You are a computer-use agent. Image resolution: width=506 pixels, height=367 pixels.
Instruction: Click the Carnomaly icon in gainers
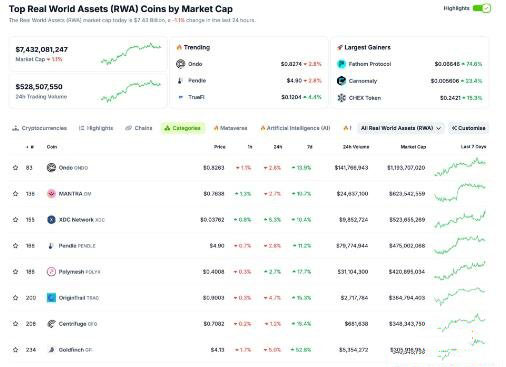tap(341, 81)
